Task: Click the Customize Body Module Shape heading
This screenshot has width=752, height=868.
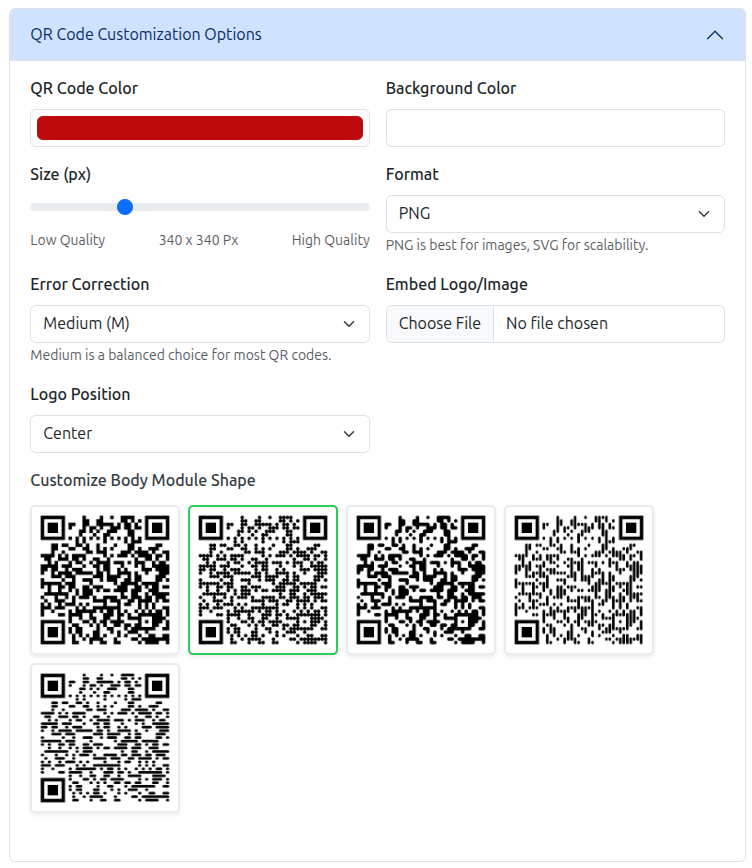Action: [143, 480]
